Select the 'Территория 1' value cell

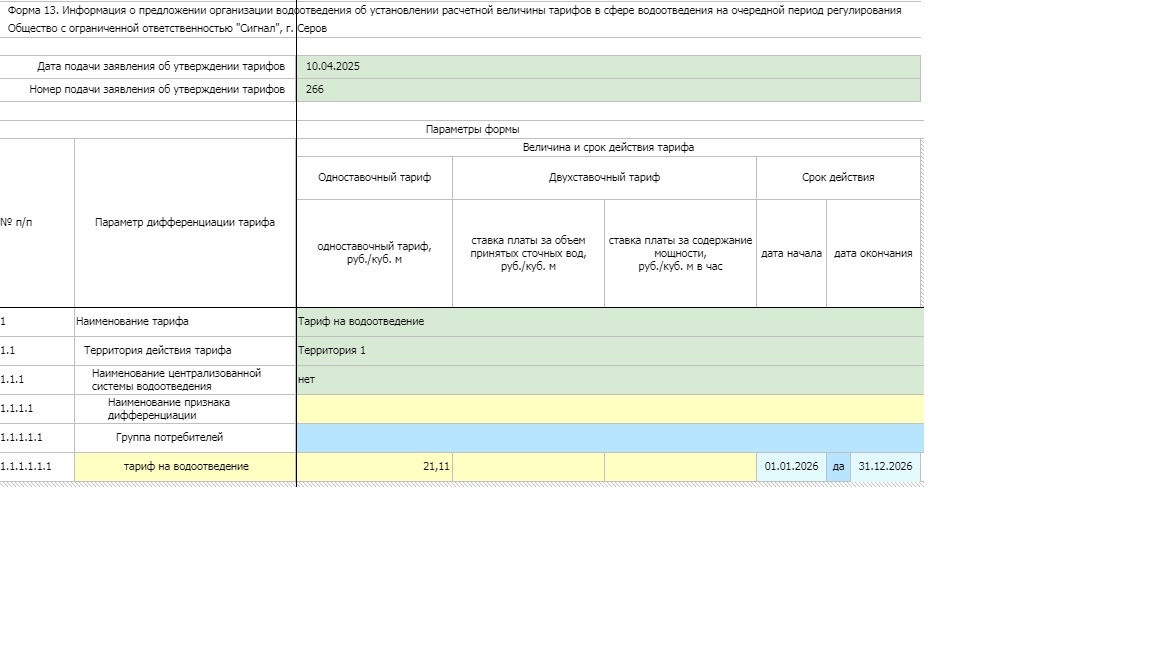[x=610, y=351]
